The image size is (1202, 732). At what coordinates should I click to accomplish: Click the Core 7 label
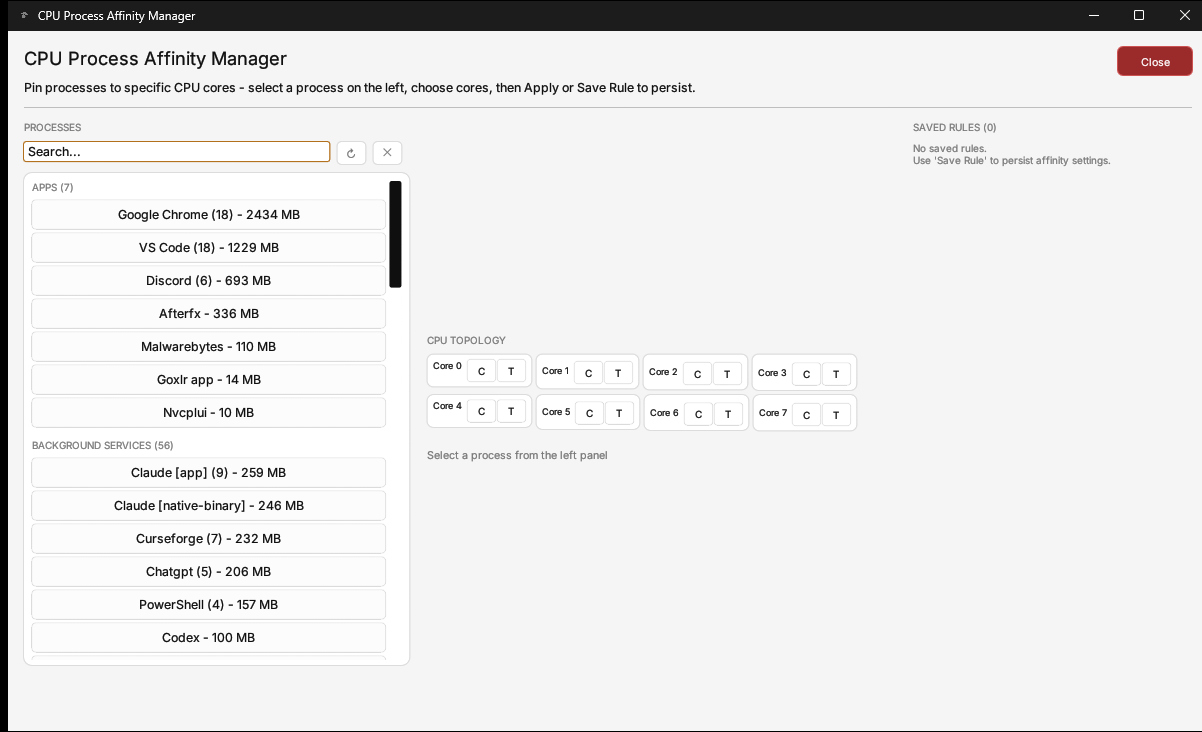[x=772, y=412]
